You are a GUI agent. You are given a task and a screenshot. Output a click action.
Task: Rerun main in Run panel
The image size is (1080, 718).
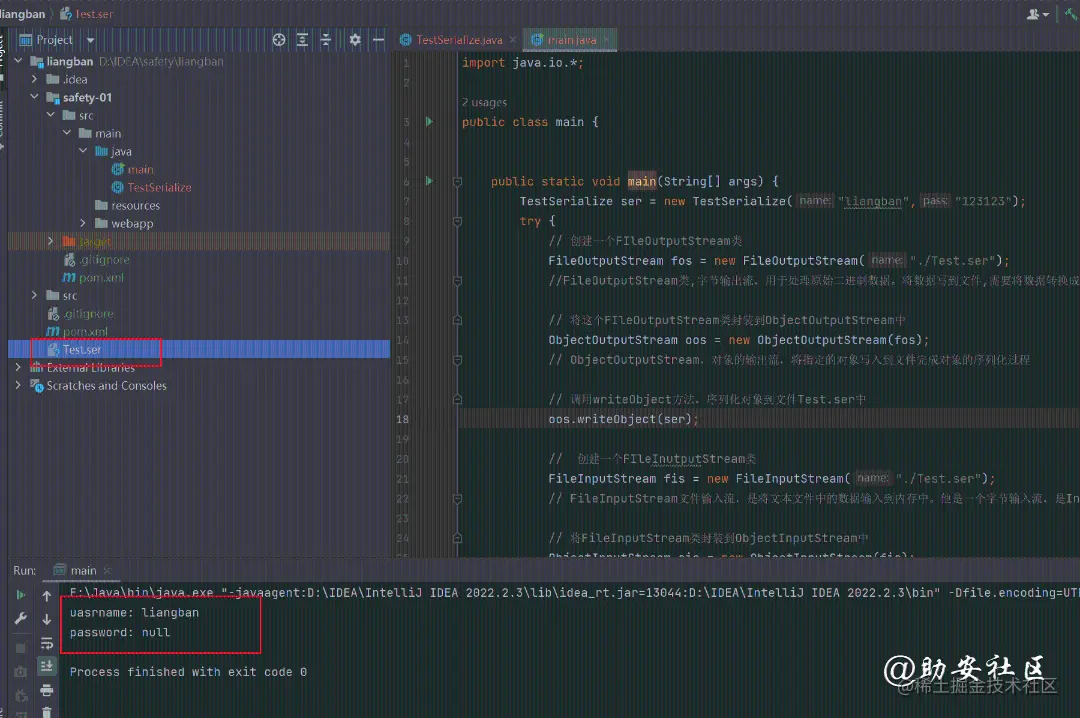(20, 595)
